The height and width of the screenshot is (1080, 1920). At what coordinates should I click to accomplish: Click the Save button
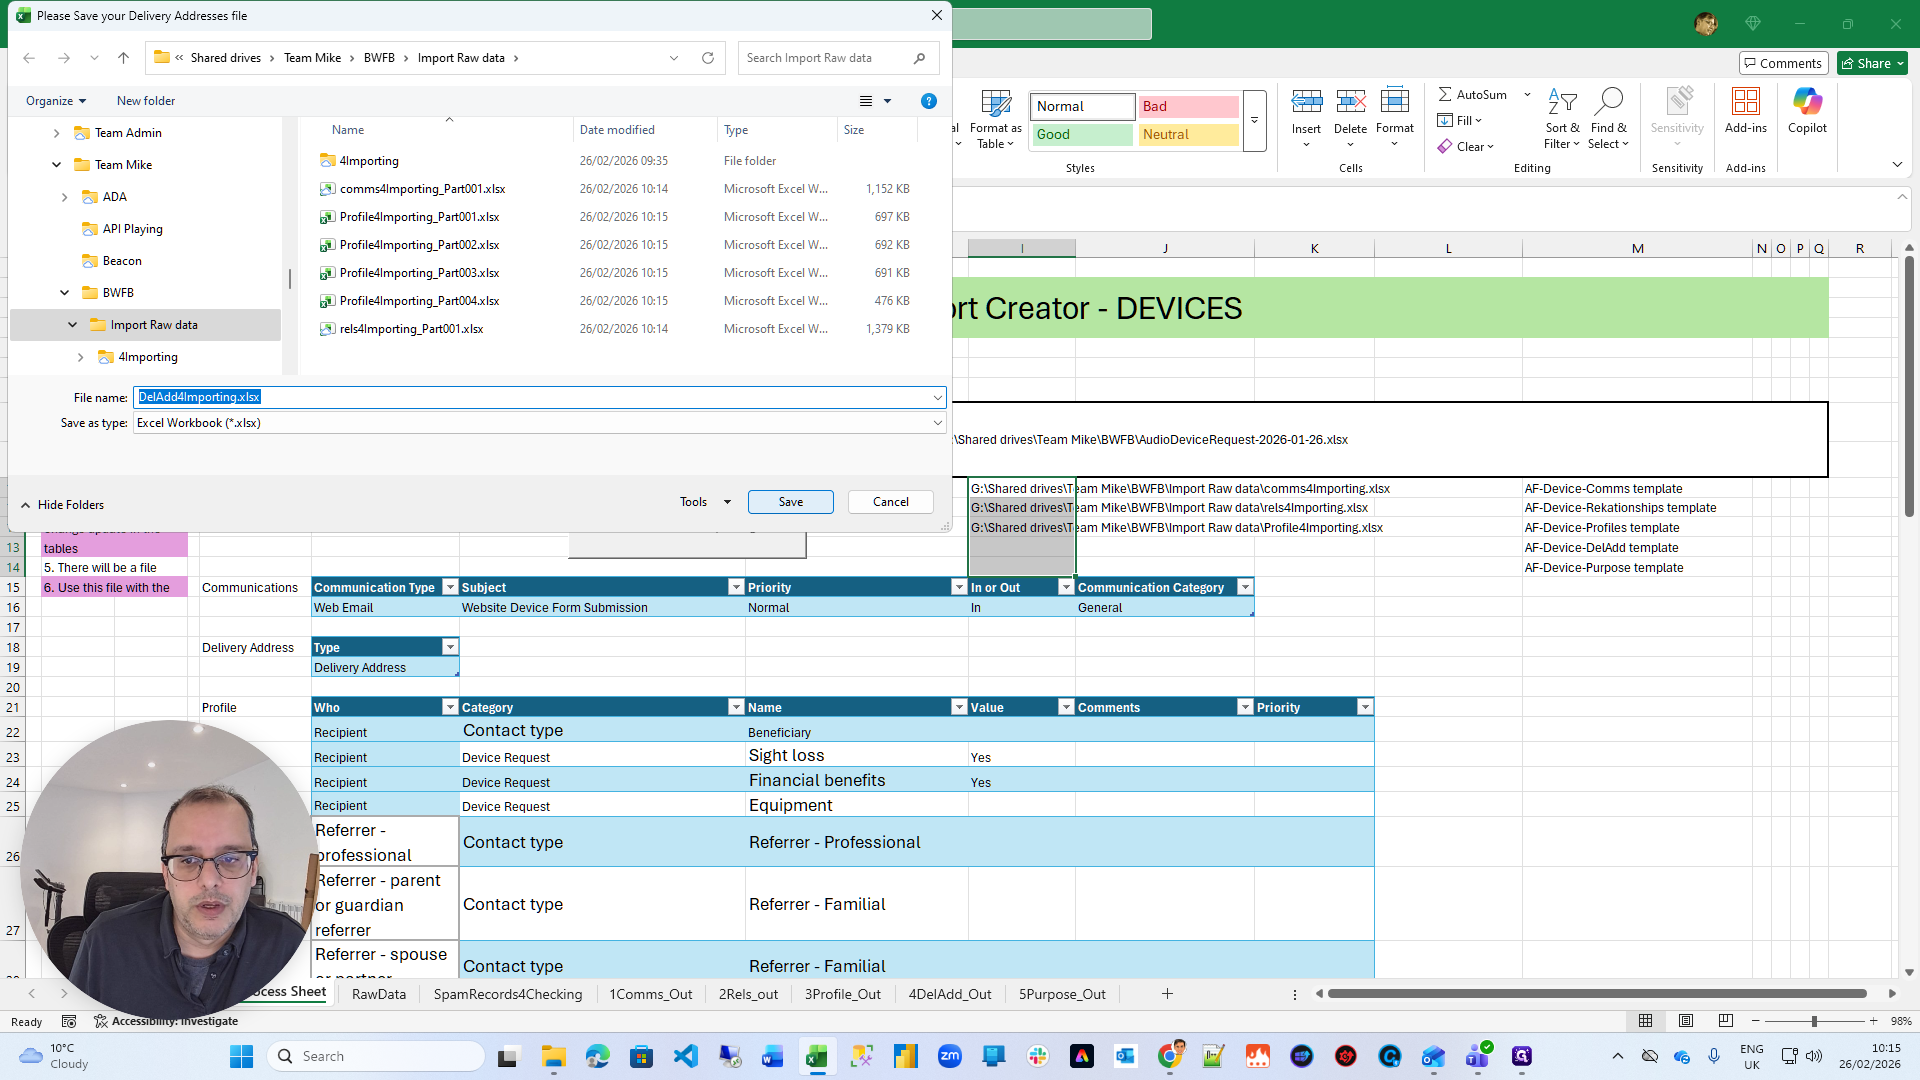(x=790, y=502)
